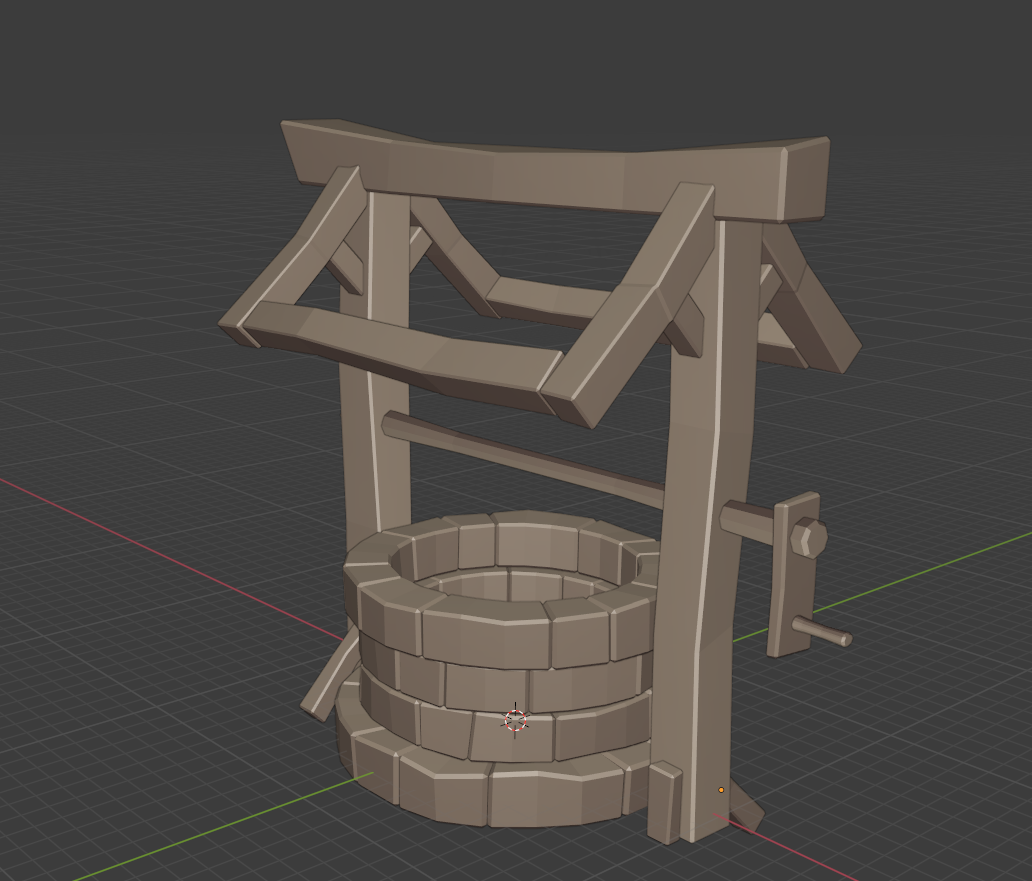Click the 3D cursor on the well stones
This screenshot has height=881, width=1032.
(515, 720)
